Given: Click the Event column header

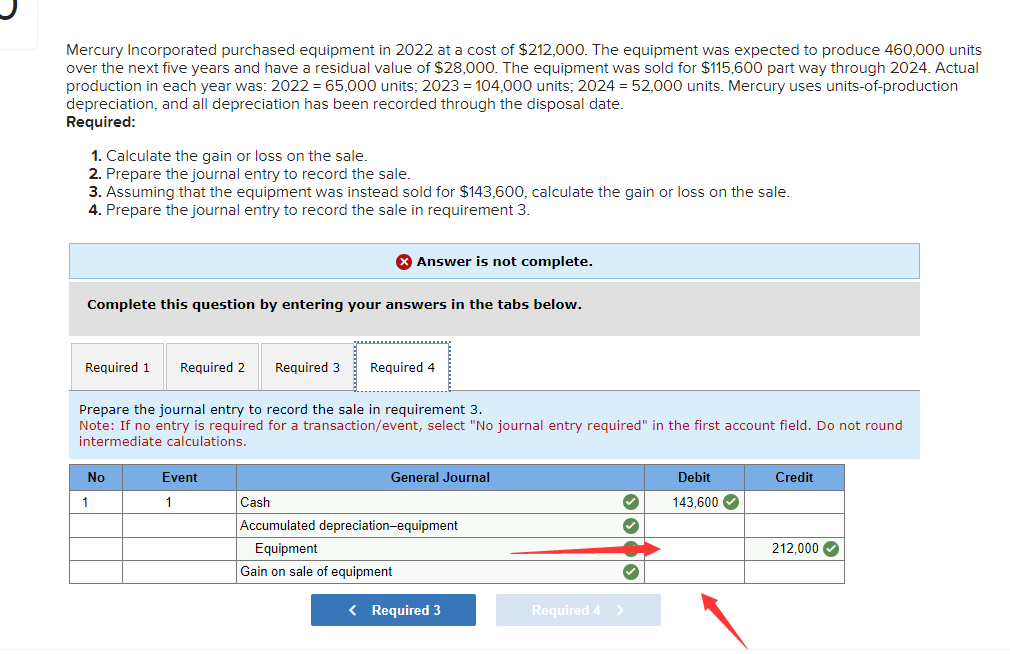Looking at the screenshot, I should (179, 477).
